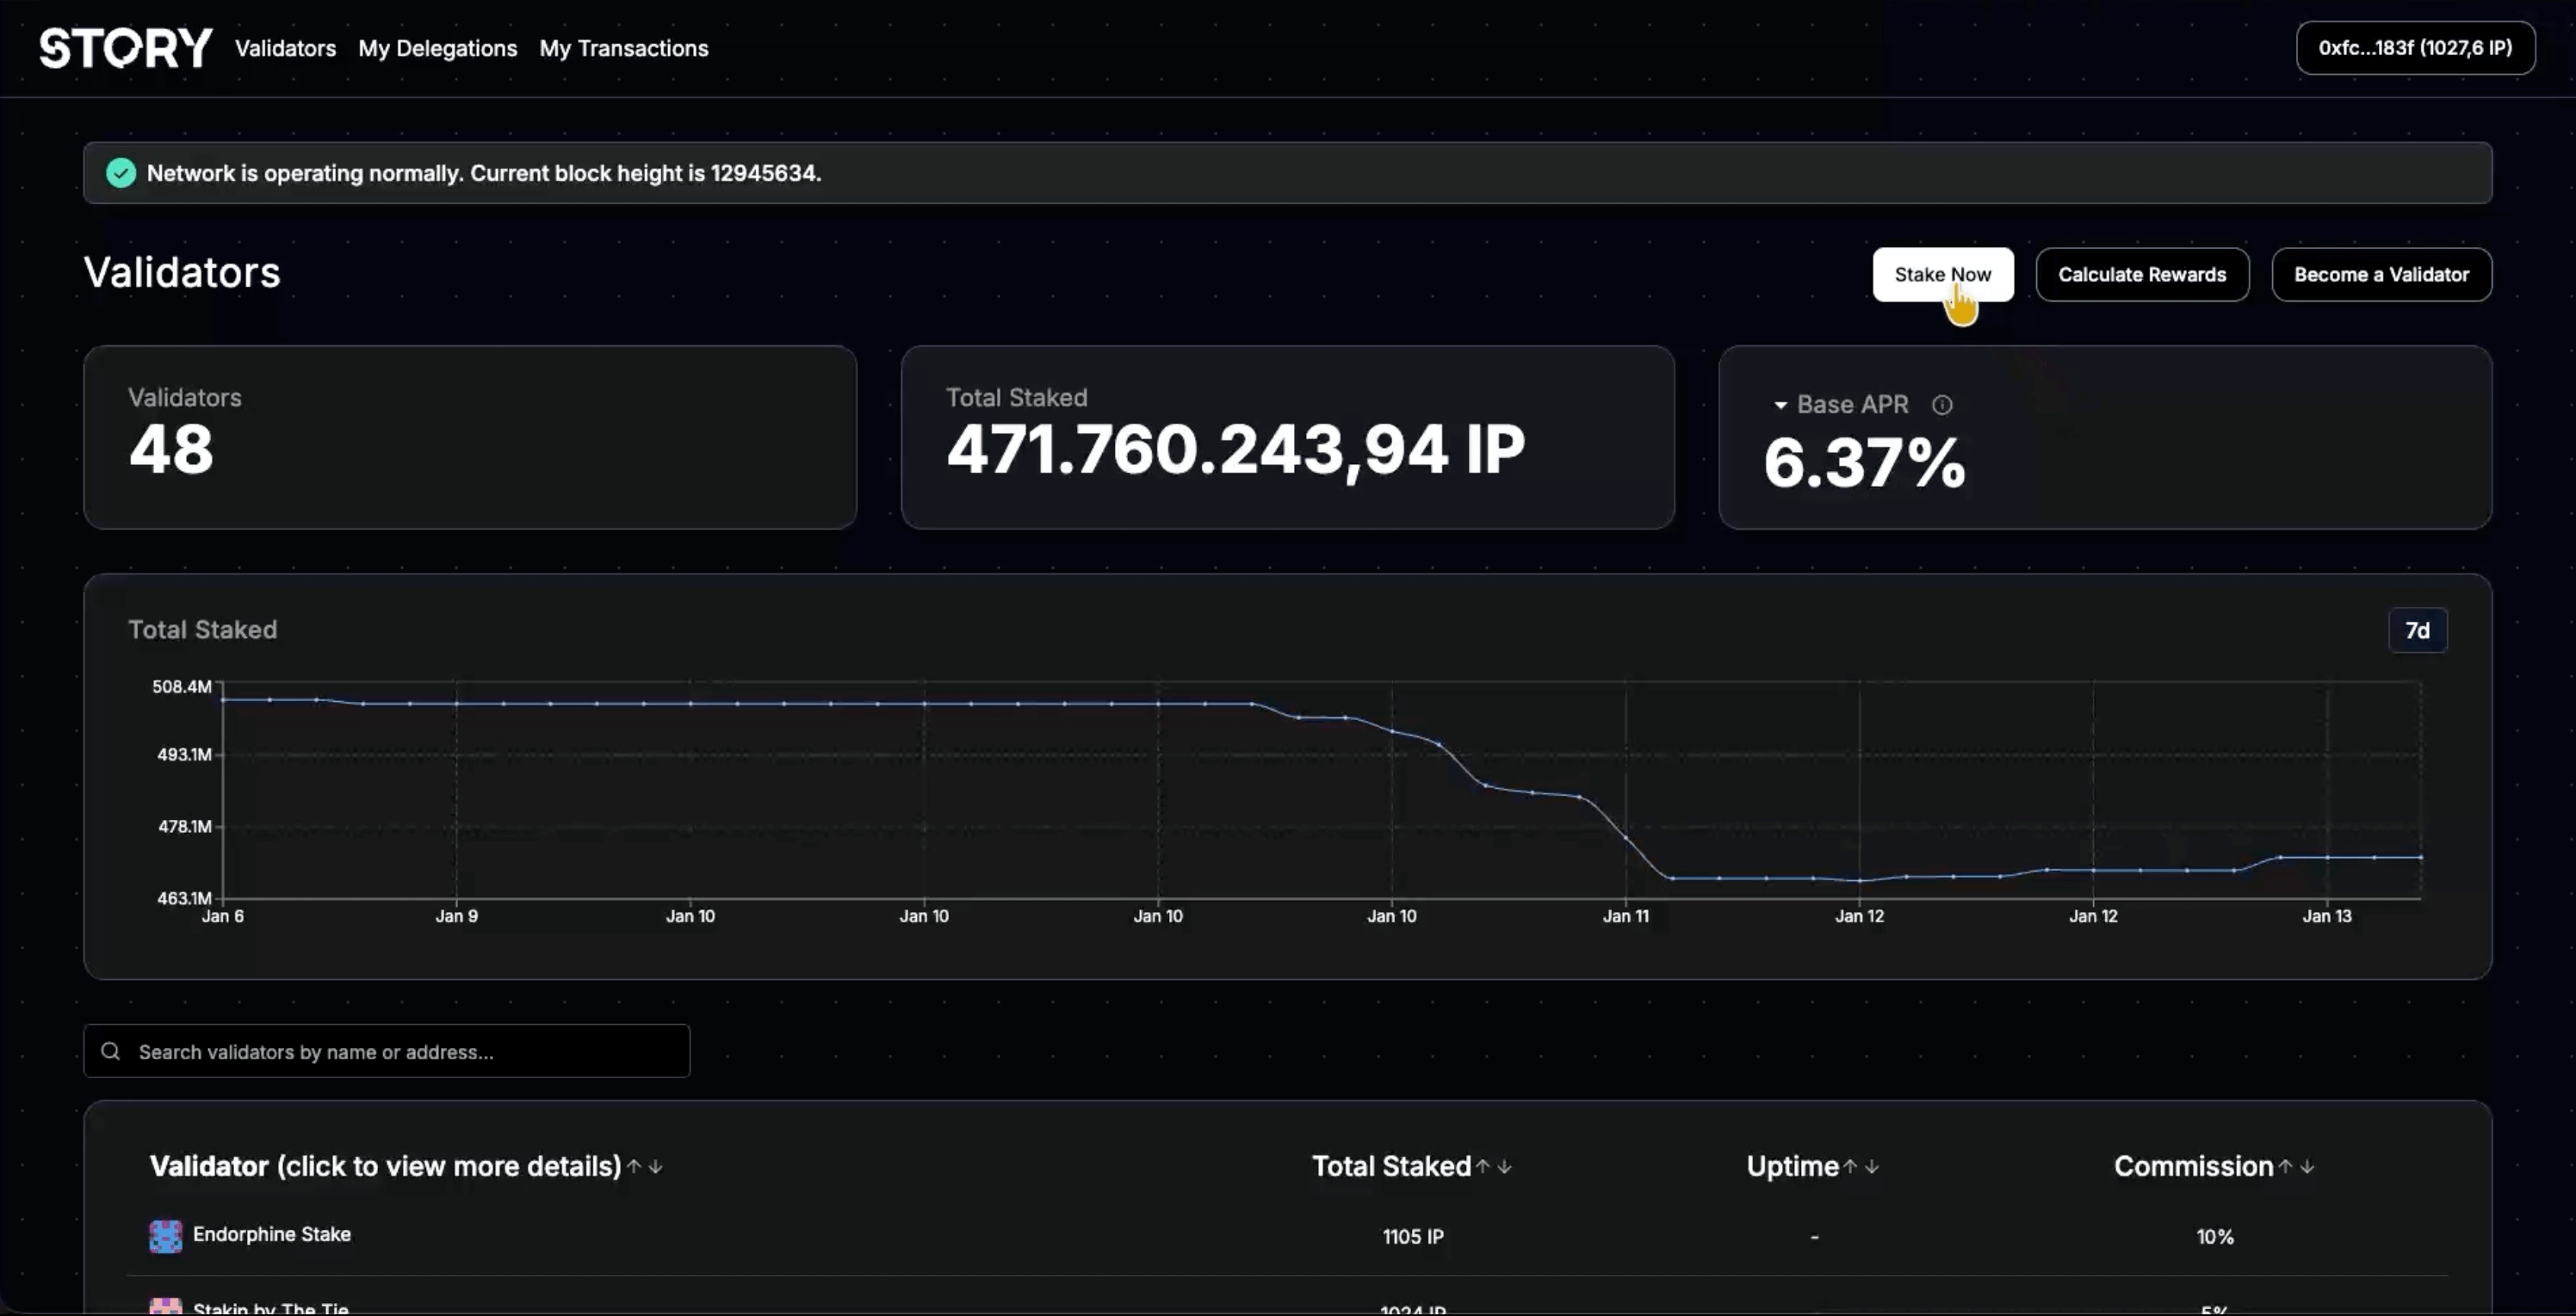Go to My Delegations page
This screenshot has width=2576, height=1316.
click(x=438, y=48)
